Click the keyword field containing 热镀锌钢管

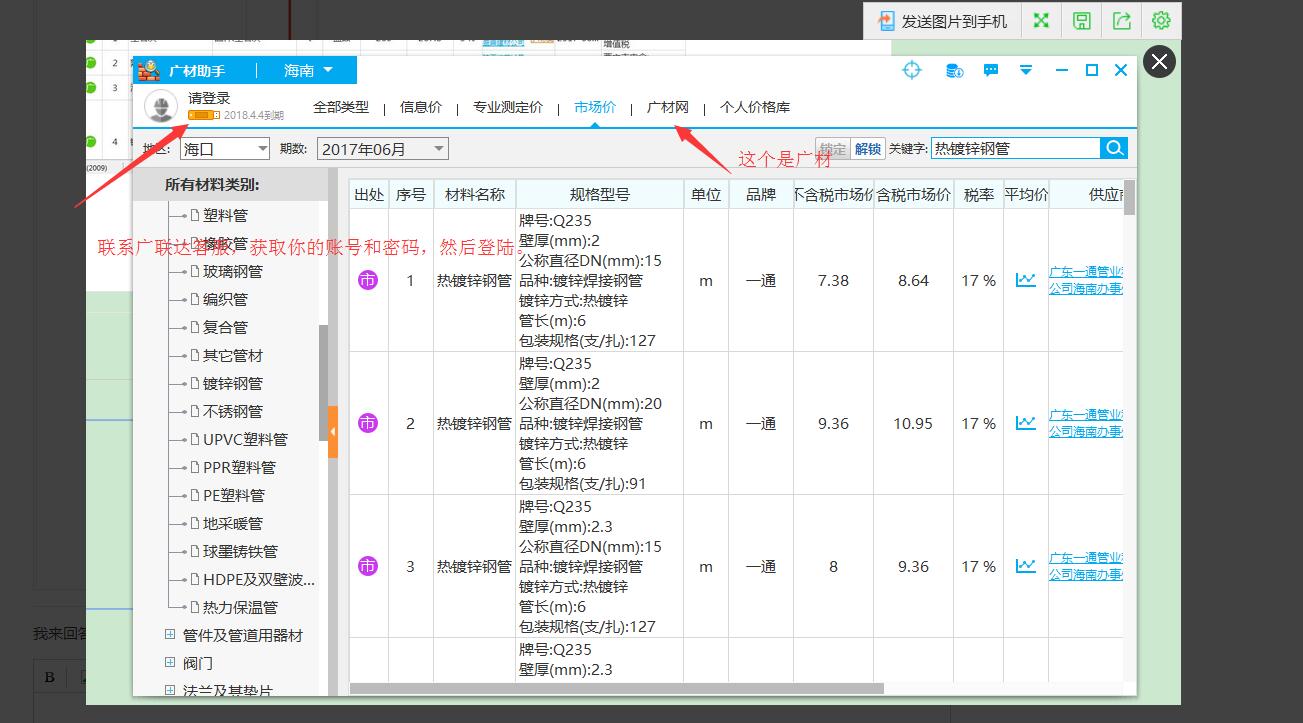tap(1015, 148)
